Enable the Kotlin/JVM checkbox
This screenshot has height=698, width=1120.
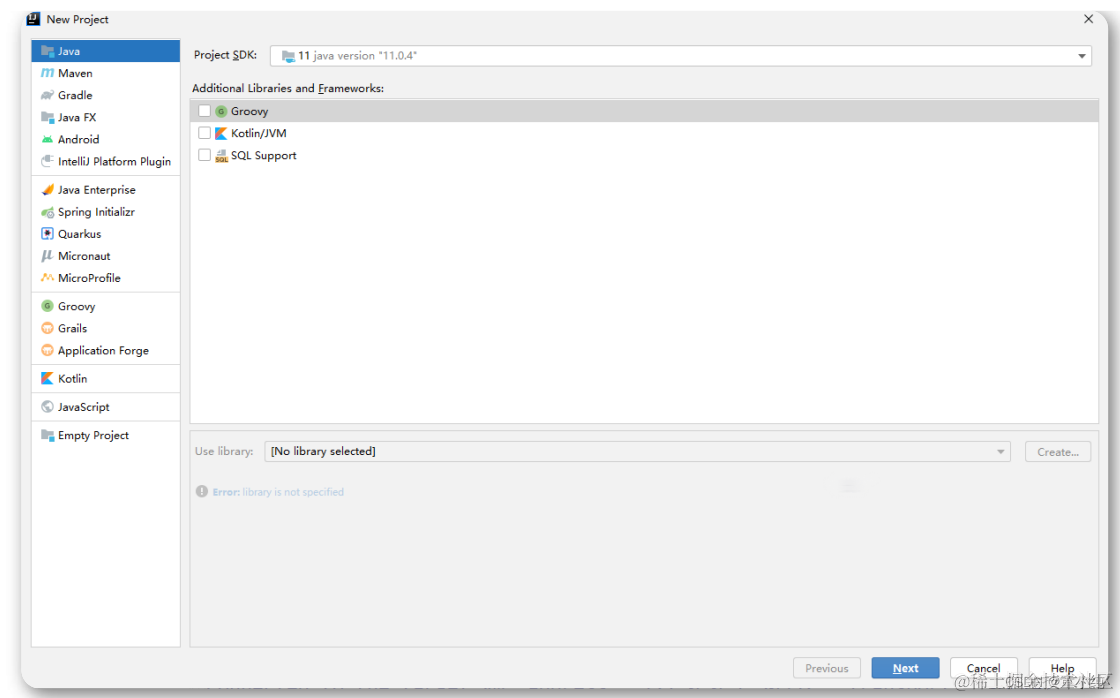[x=204, y=133]
